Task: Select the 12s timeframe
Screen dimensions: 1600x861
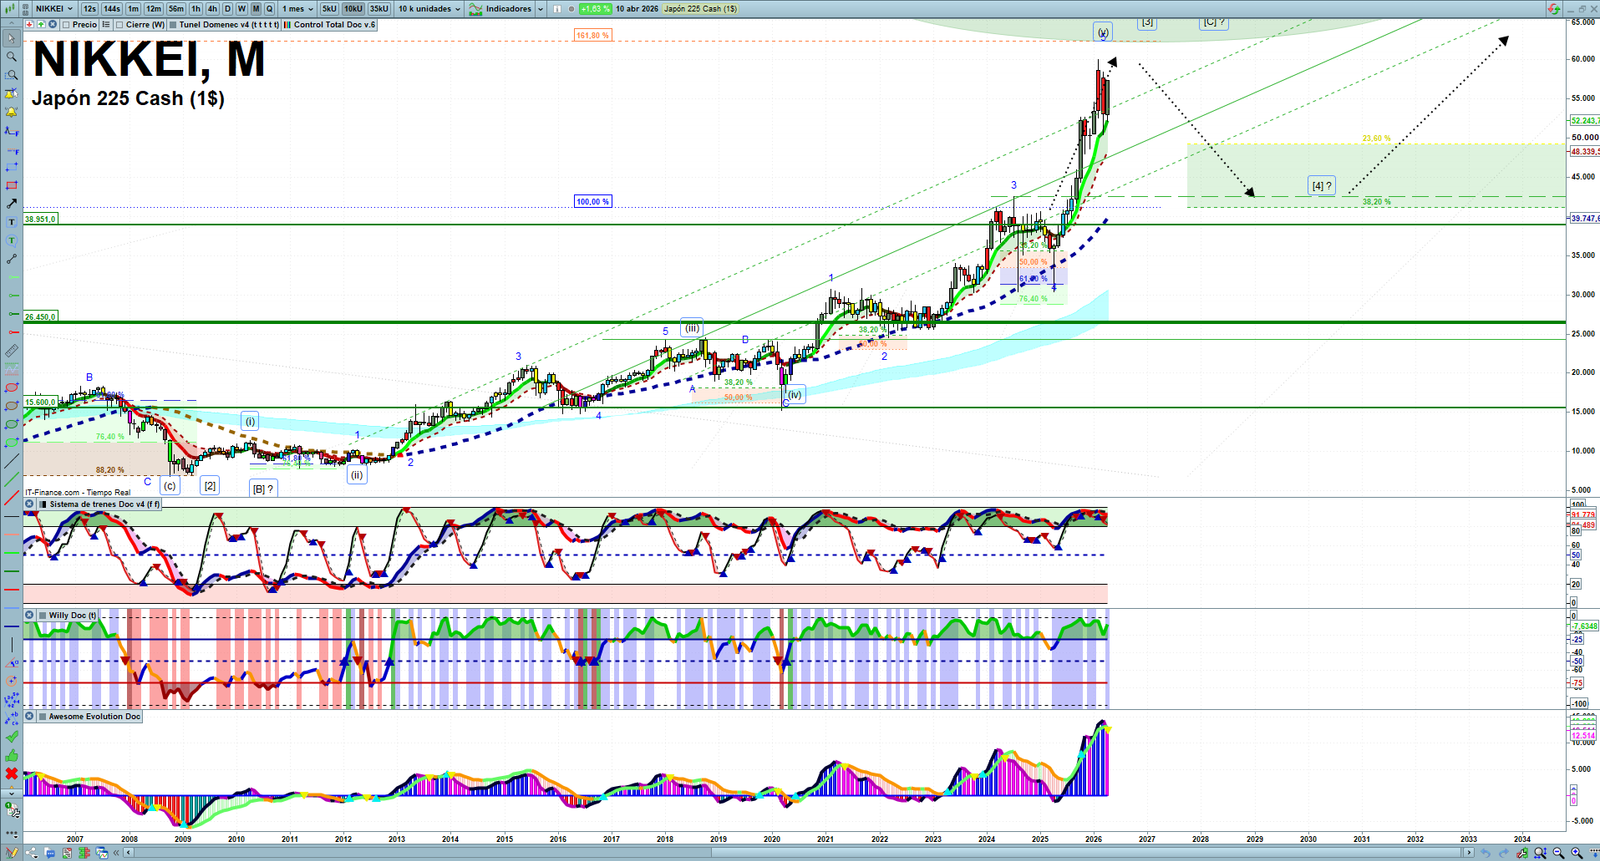Action: point(90,9)
